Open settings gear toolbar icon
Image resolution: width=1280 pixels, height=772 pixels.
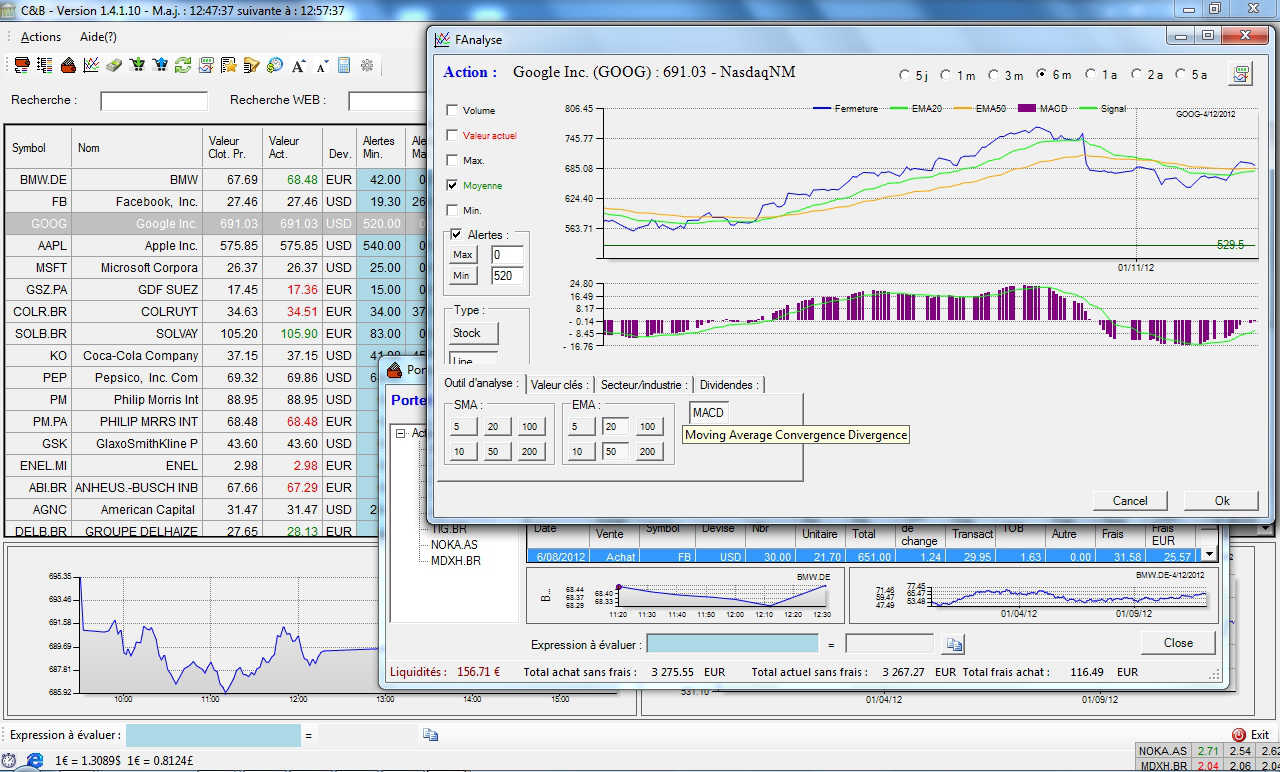367,65
